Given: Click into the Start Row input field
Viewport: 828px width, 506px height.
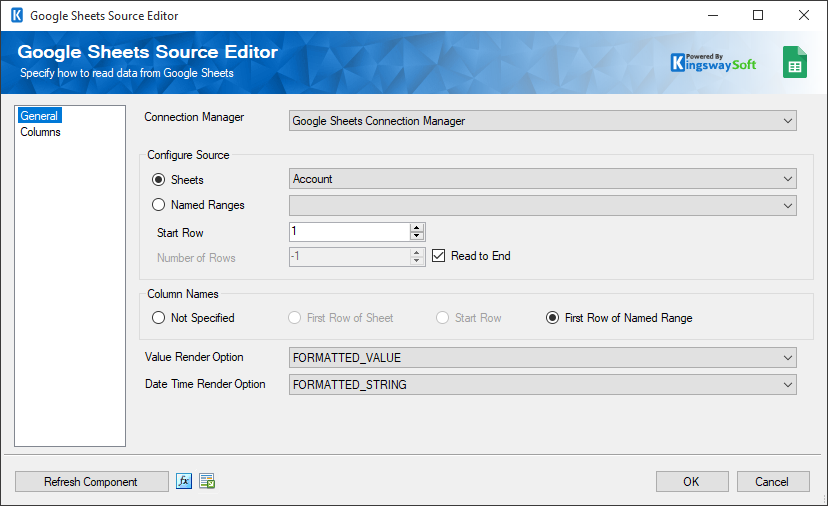Looking at the screenshot, I should 349,232.
